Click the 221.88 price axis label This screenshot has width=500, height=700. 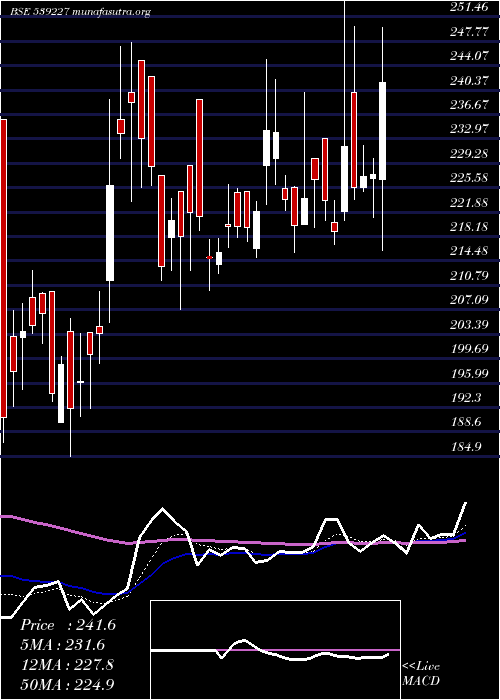click(x=467, y=203)
